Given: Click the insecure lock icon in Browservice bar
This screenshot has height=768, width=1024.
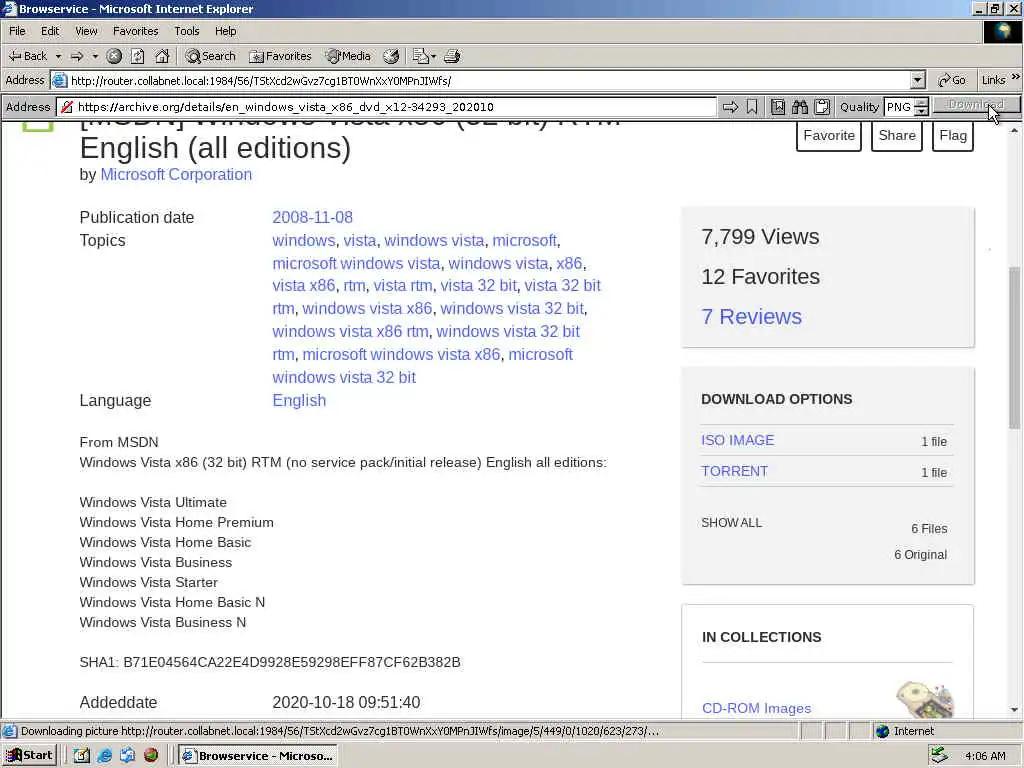Looking at the screenshot, I should coord(67,106).
